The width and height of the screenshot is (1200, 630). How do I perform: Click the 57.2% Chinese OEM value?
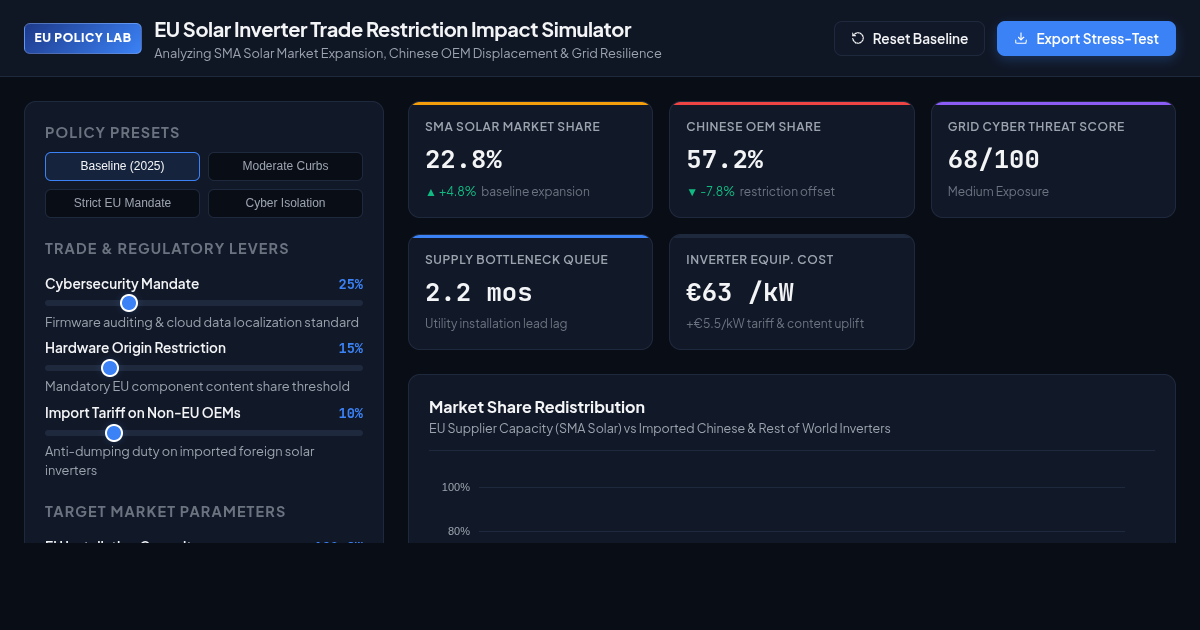tap(725, 160)
